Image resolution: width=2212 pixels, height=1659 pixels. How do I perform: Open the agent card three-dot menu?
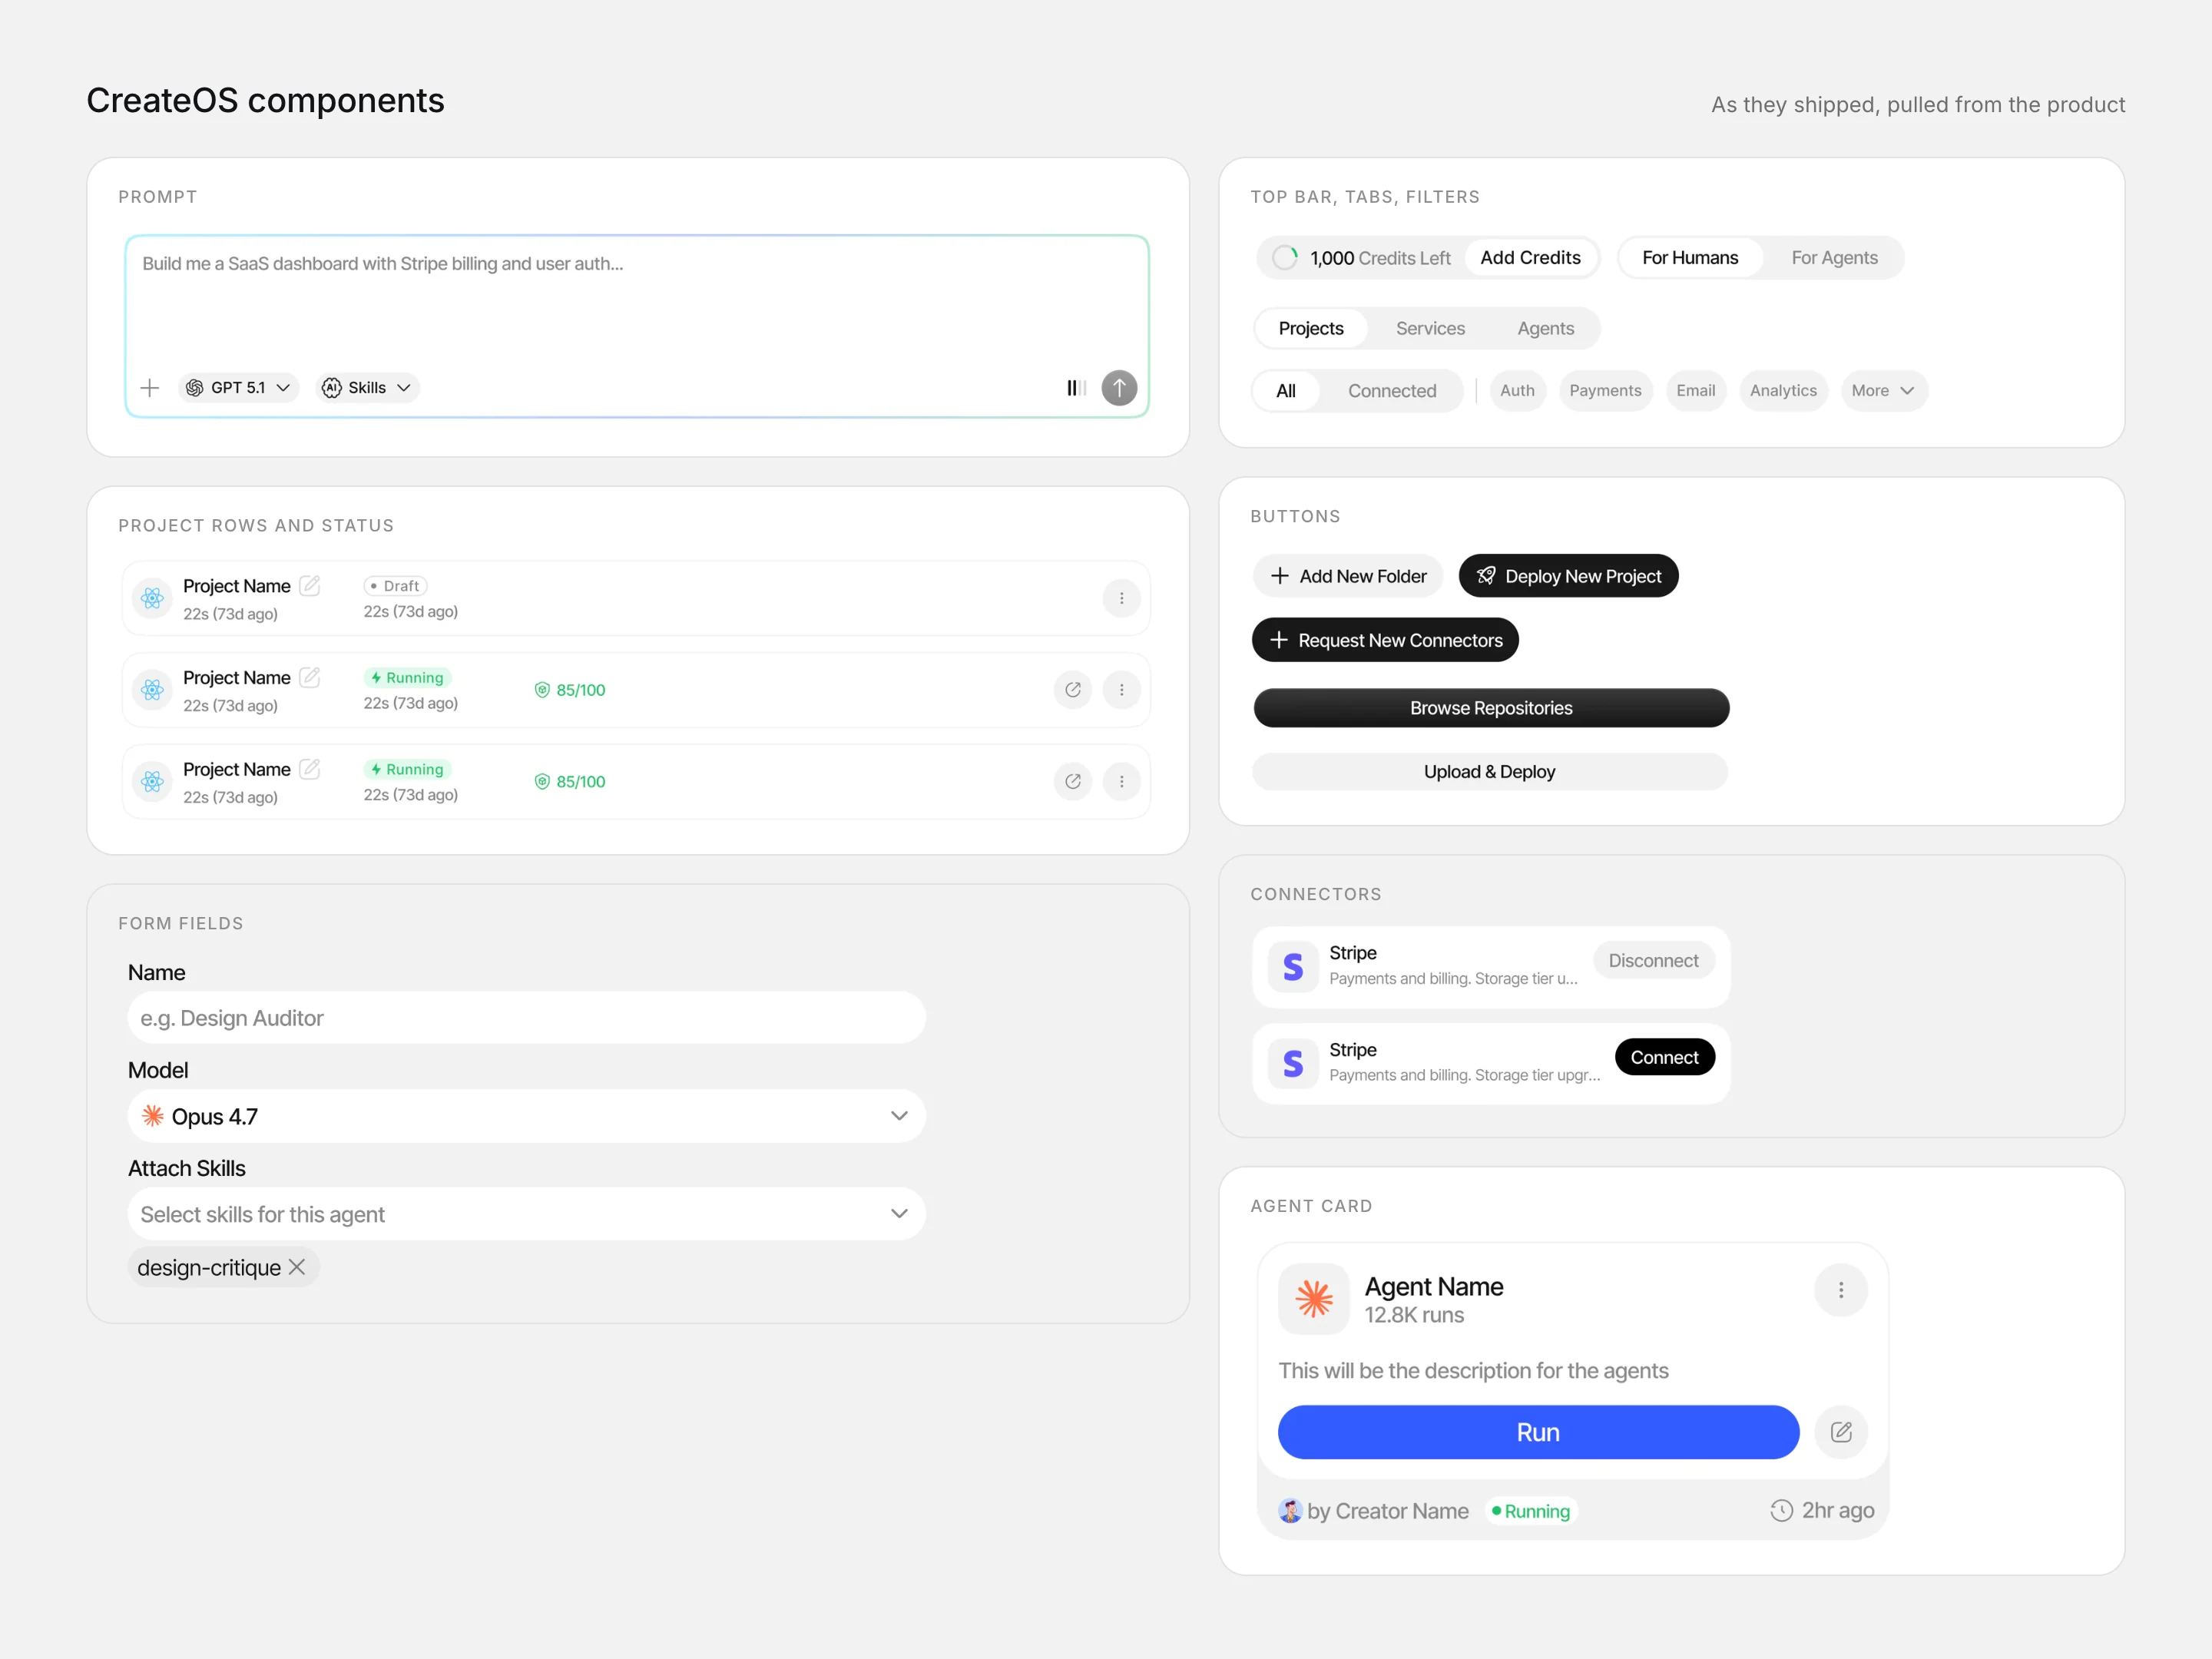pyautogui.click(x=1840, y=1290)
